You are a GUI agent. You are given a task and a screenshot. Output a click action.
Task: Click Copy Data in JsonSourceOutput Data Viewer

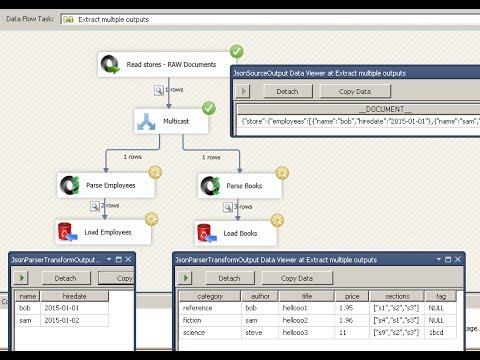pos(355,91)
